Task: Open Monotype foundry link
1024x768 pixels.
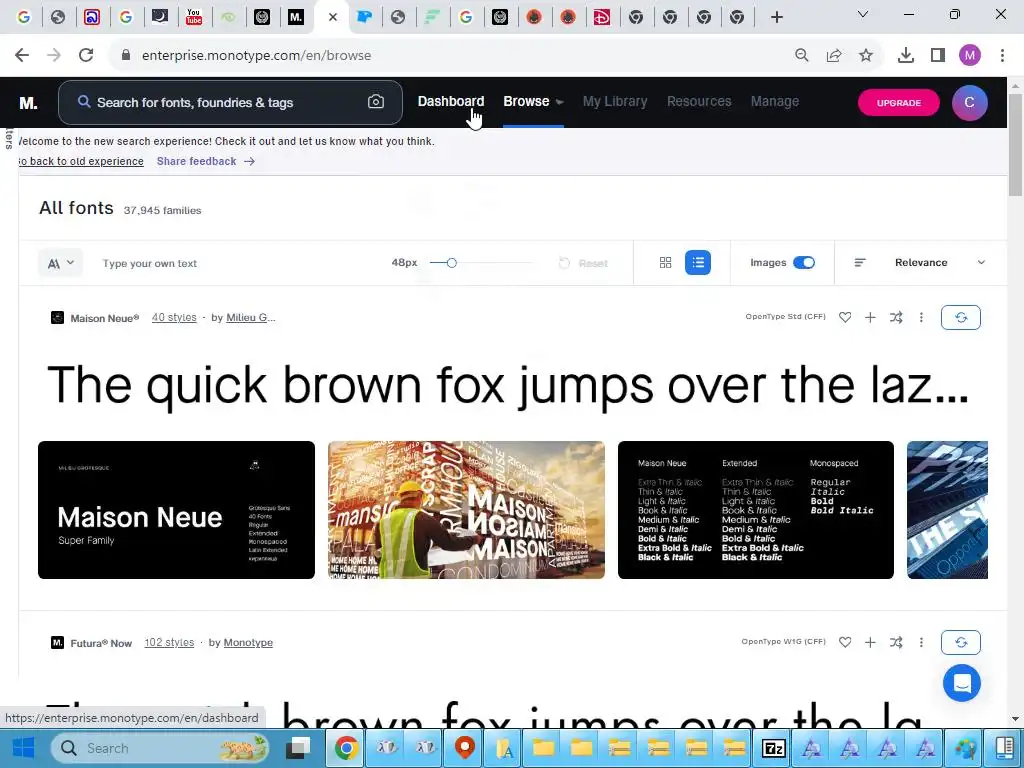Action: [x=248, y=643]
